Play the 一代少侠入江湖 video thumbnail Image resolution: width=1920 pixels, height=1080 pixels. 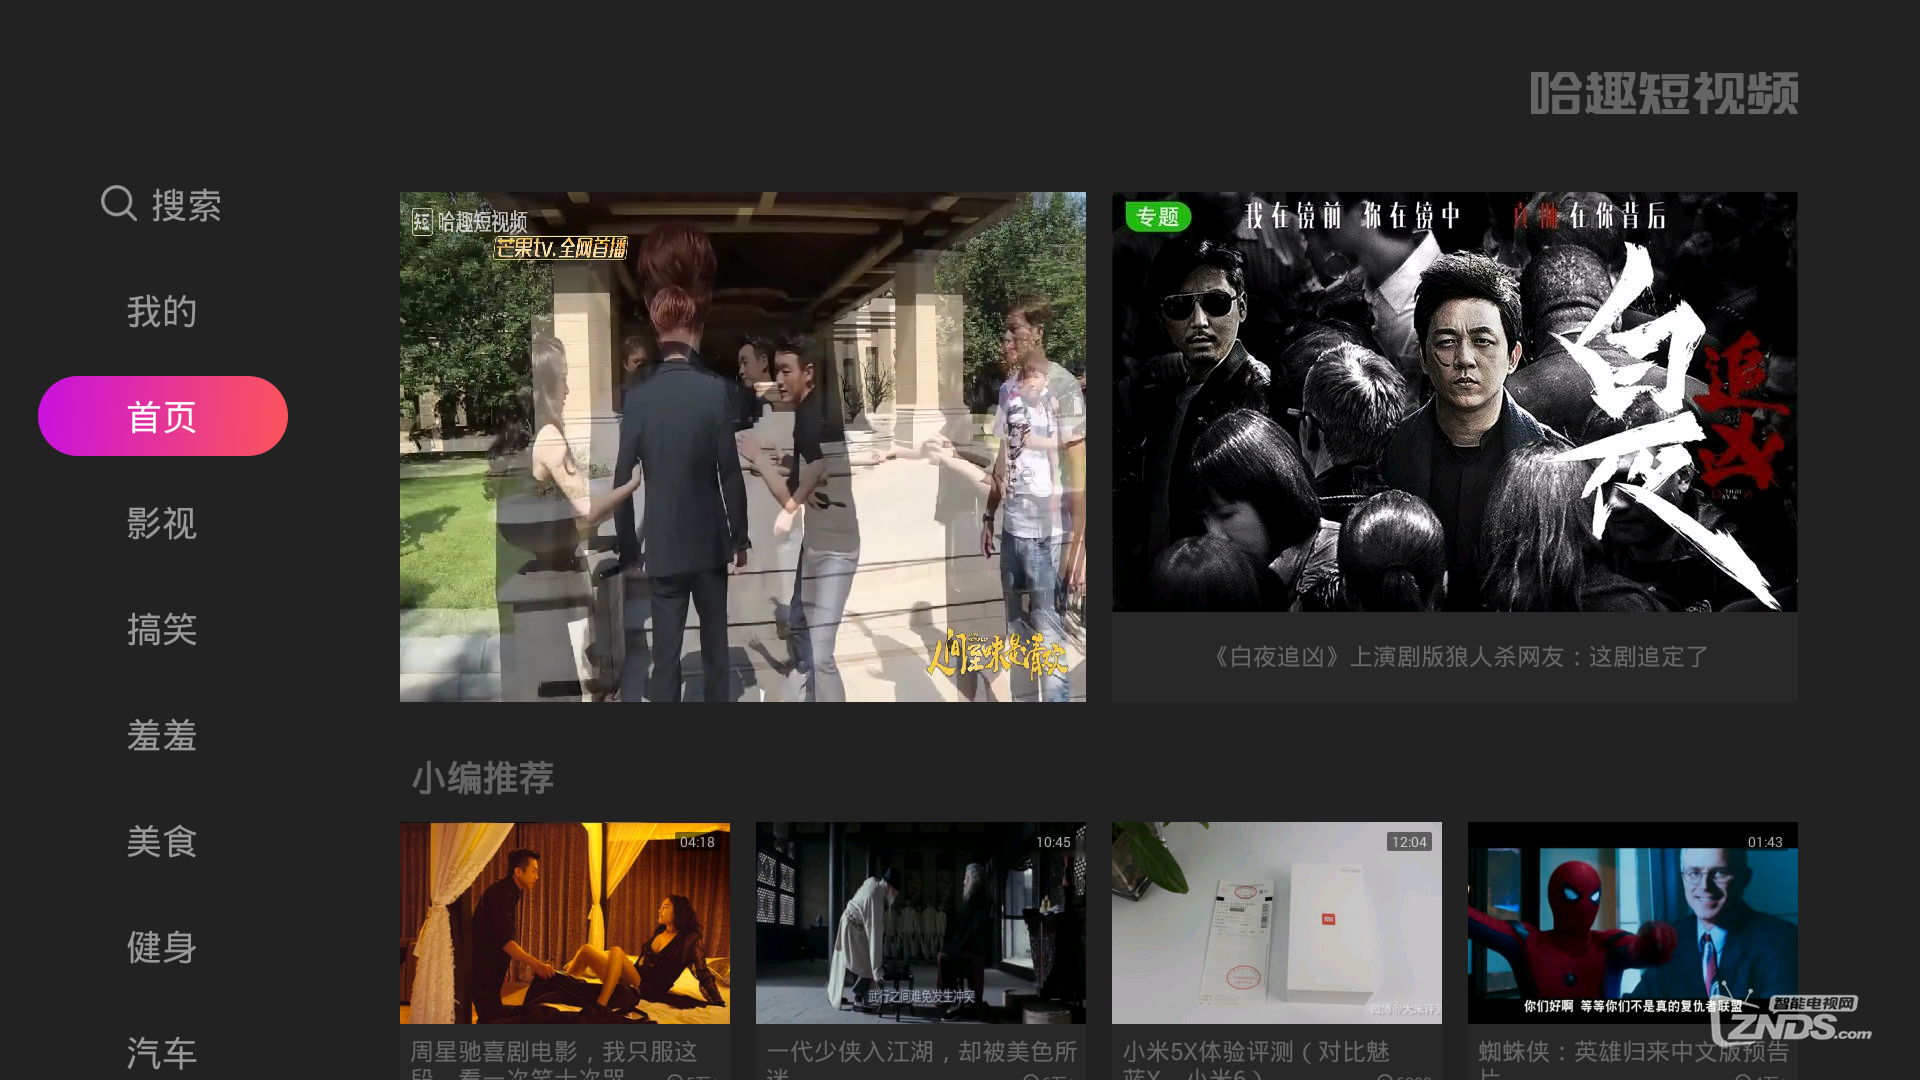point(921,923)
